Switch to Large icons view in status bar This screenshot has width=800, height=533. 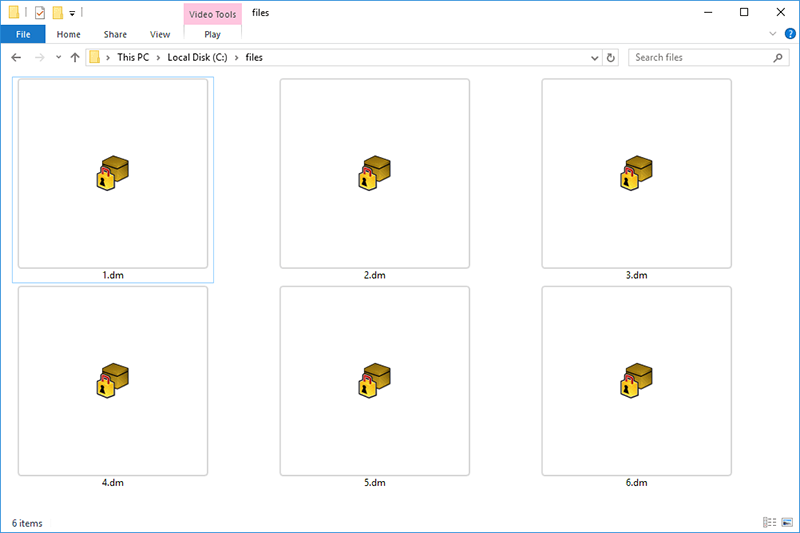click(786, 522)
